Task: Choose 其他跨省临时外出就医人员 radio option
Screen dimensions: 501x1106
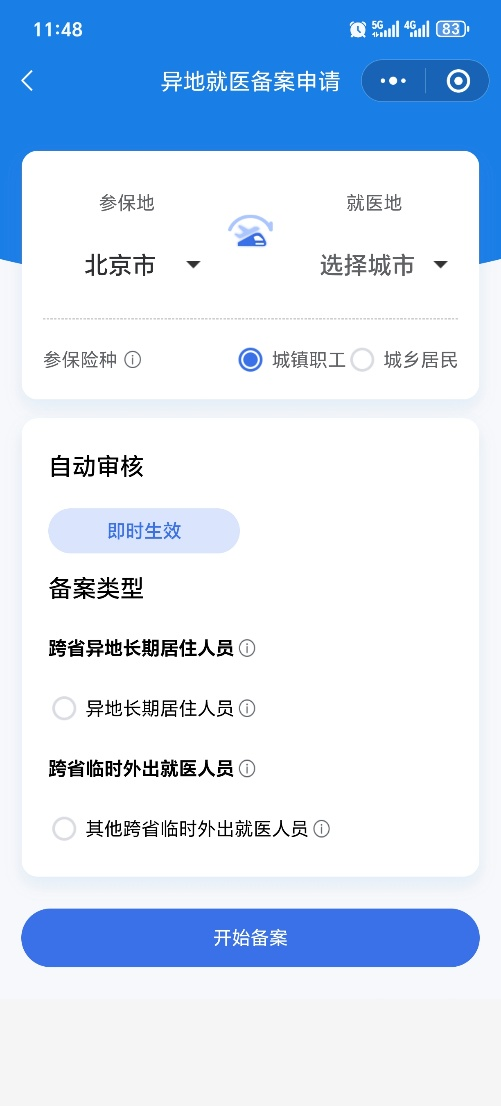Action: (64, 829)
